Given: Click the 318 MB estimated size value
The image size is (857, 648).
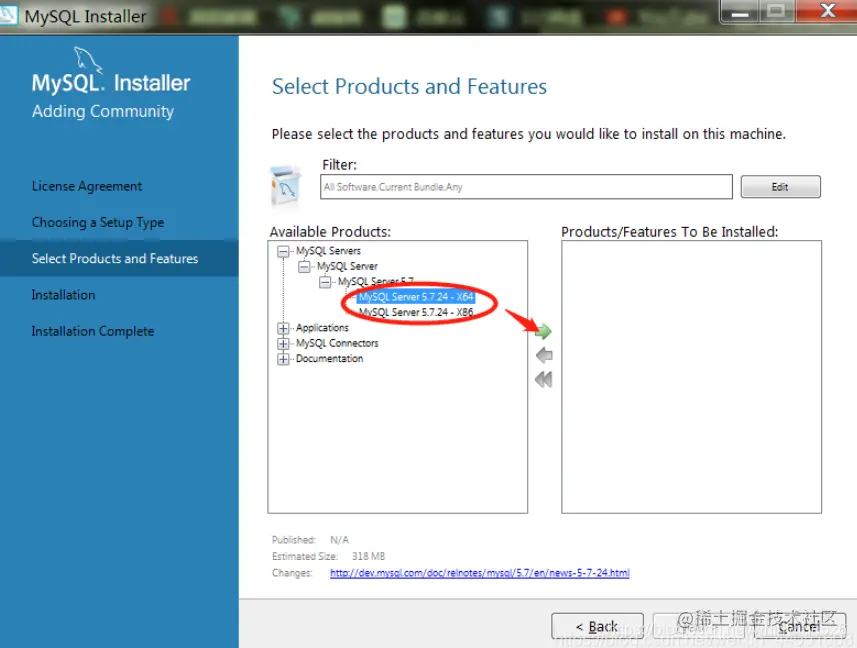Looking at the screenshot, I should pyautogui.click(x=368, y=556).
